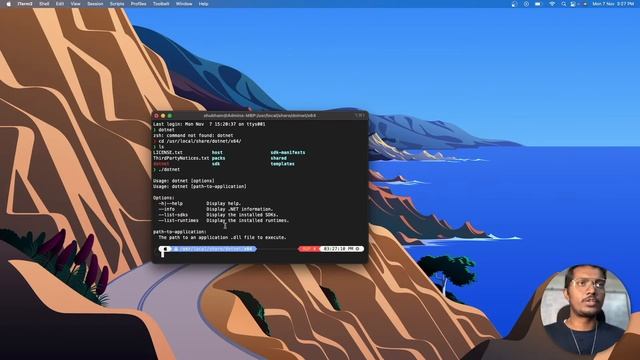Open the Help menu
Image resolution: width=640 pixels, height=360 pixels.
pos(203,4)
